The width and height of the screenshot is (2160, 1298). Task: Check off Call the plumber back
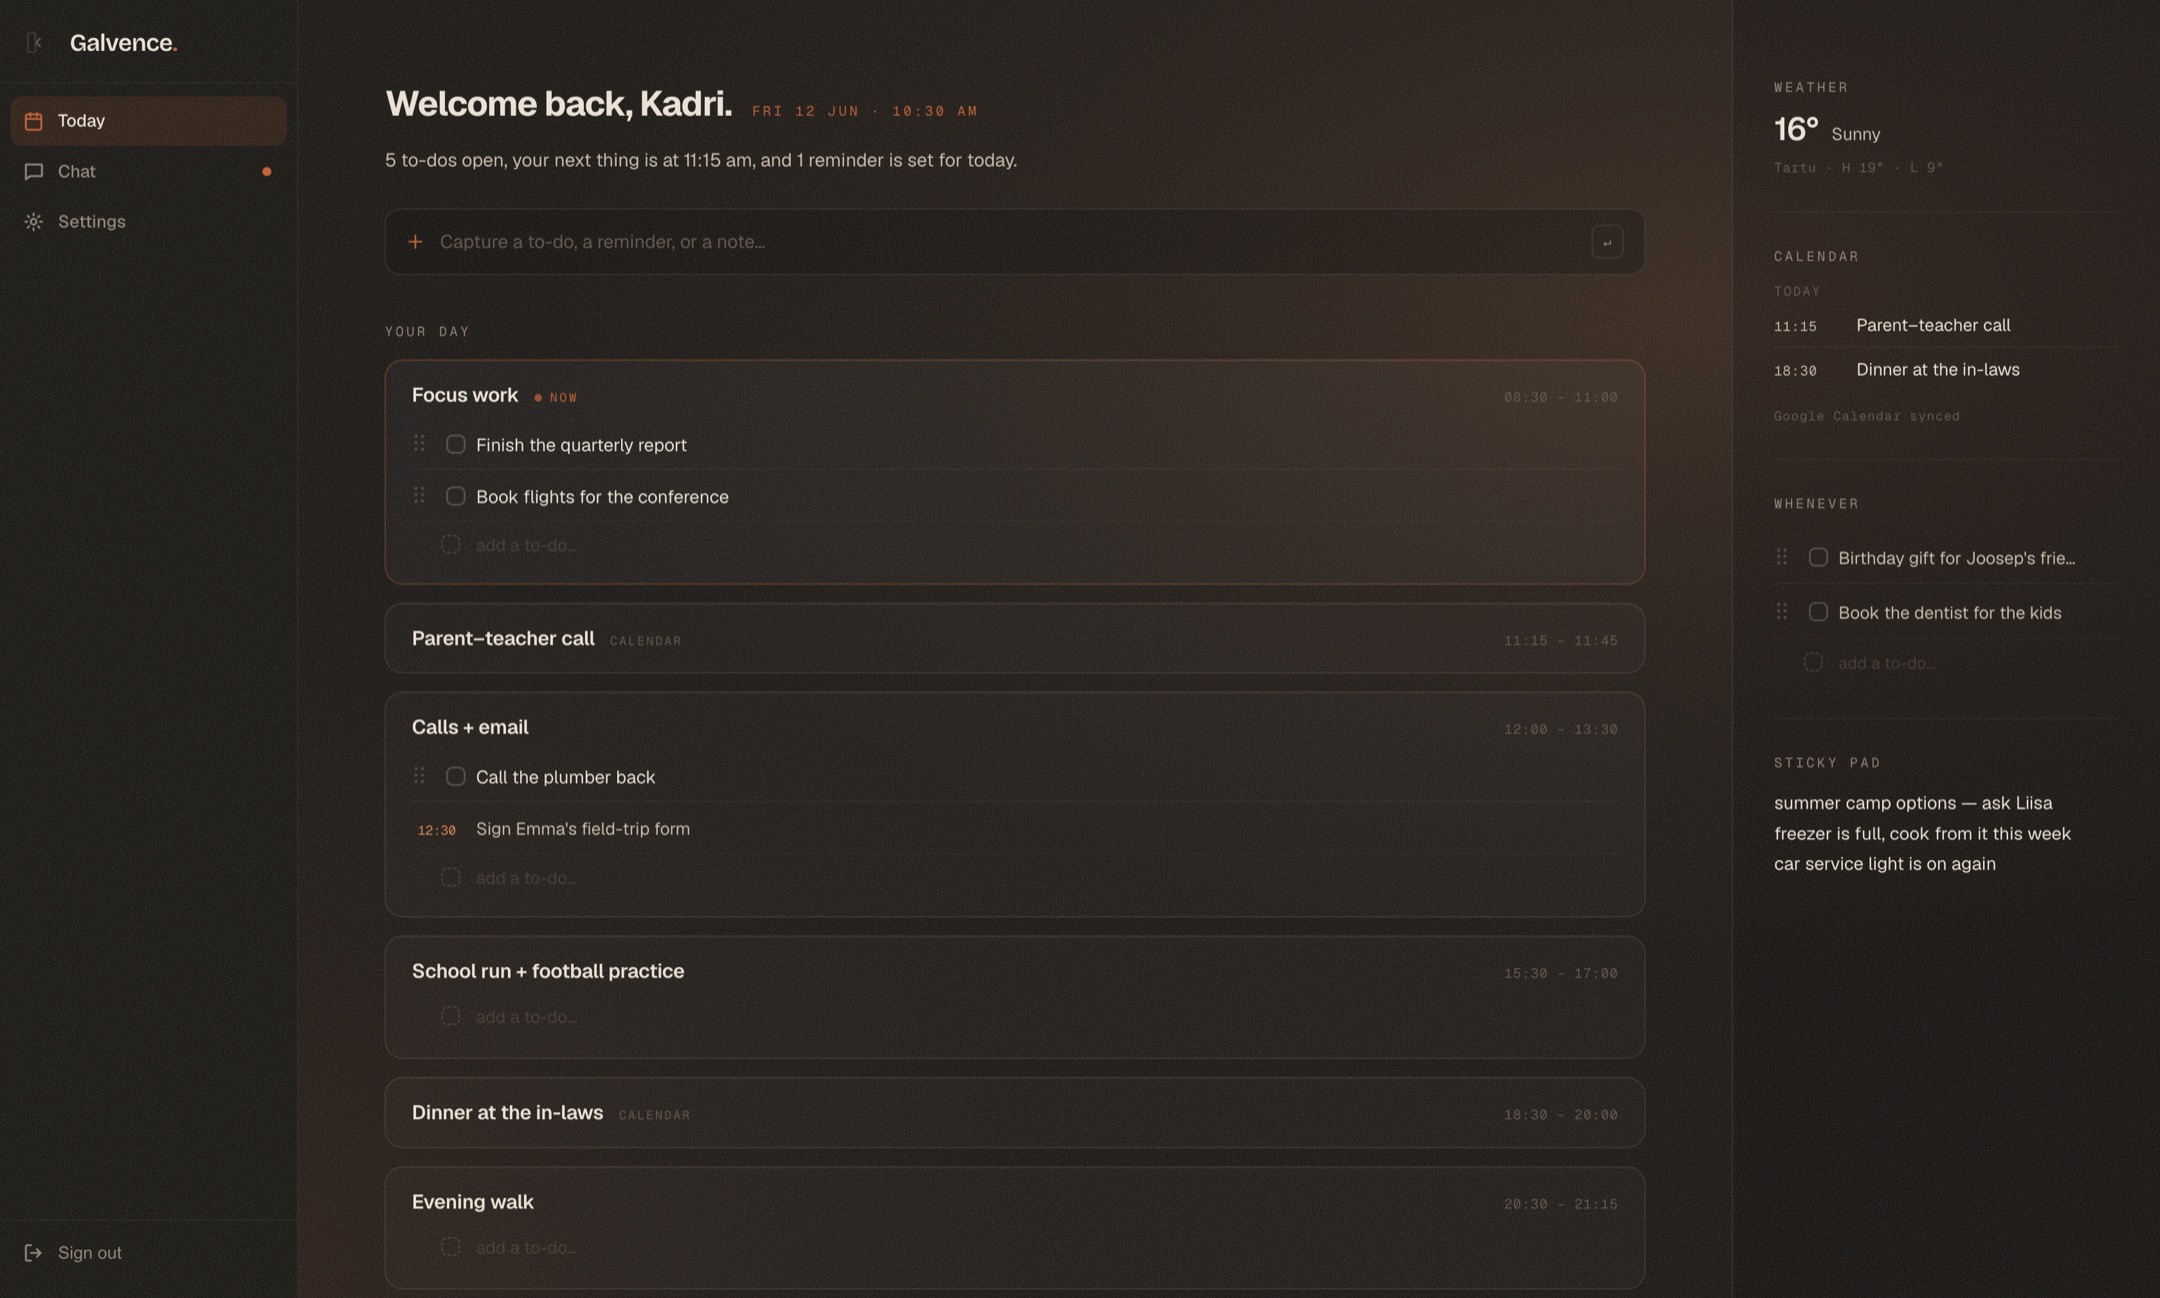tap(455, 776)
